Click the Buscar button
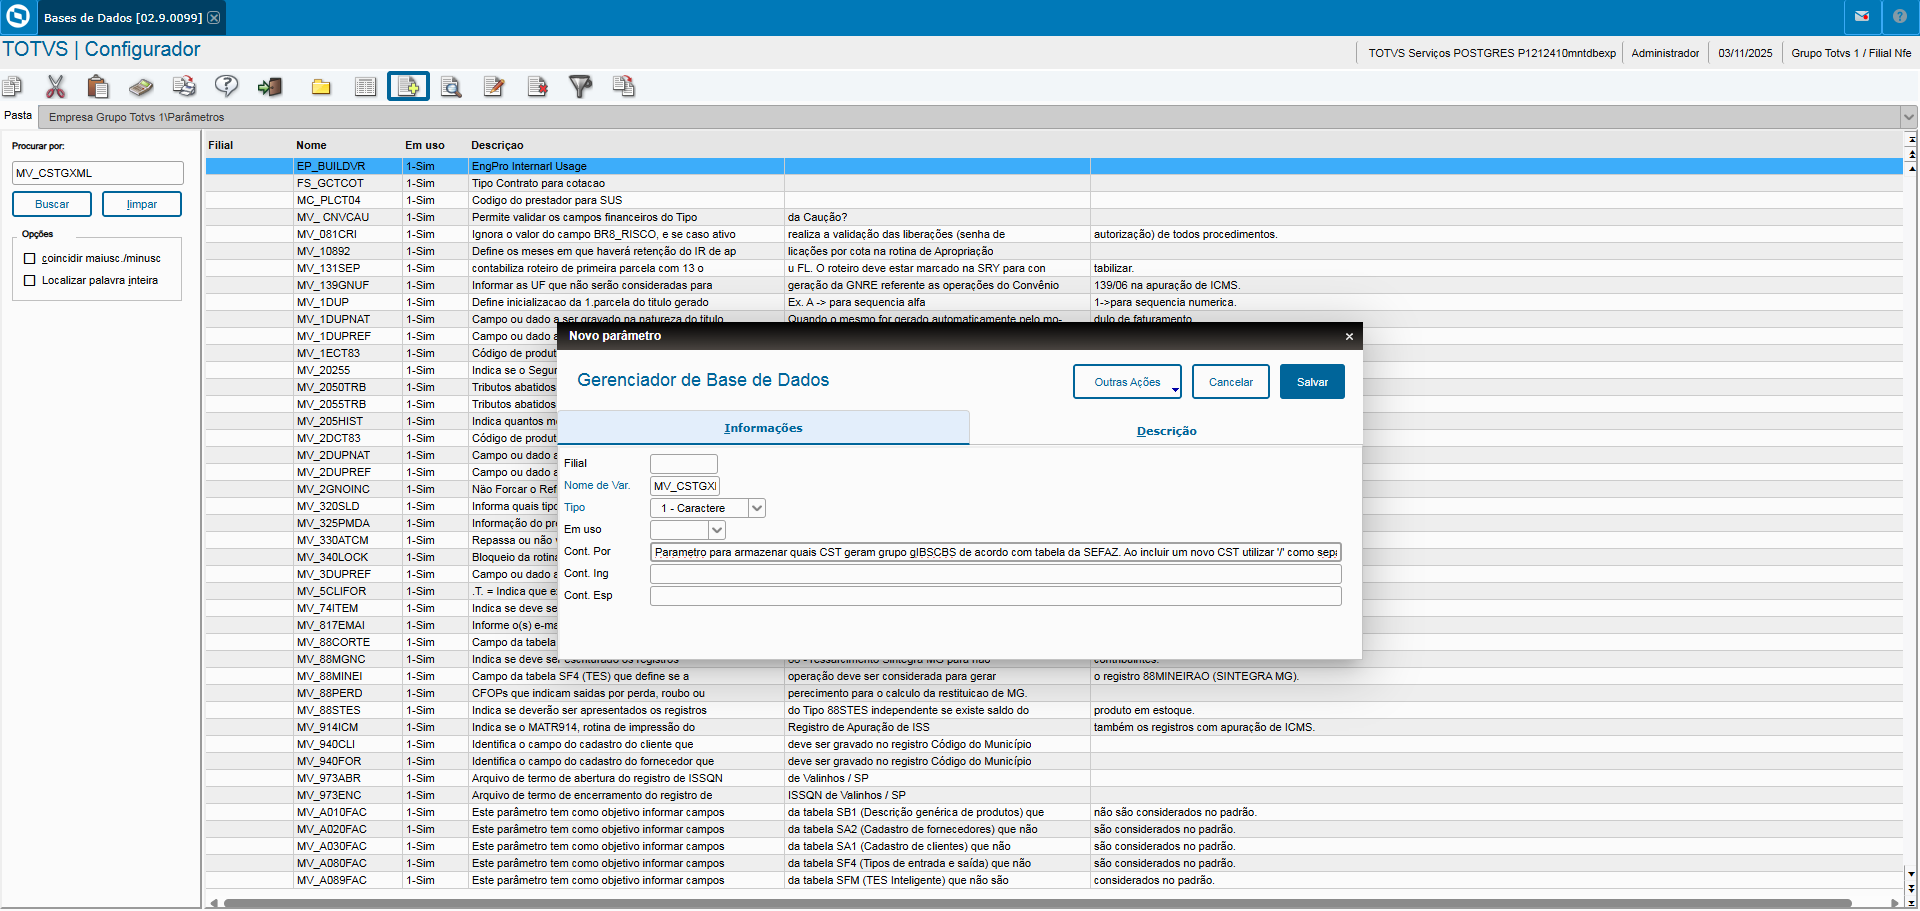The height and width of the screenshot is (911, 1920). pyautogui.click(x=52, y=204)
